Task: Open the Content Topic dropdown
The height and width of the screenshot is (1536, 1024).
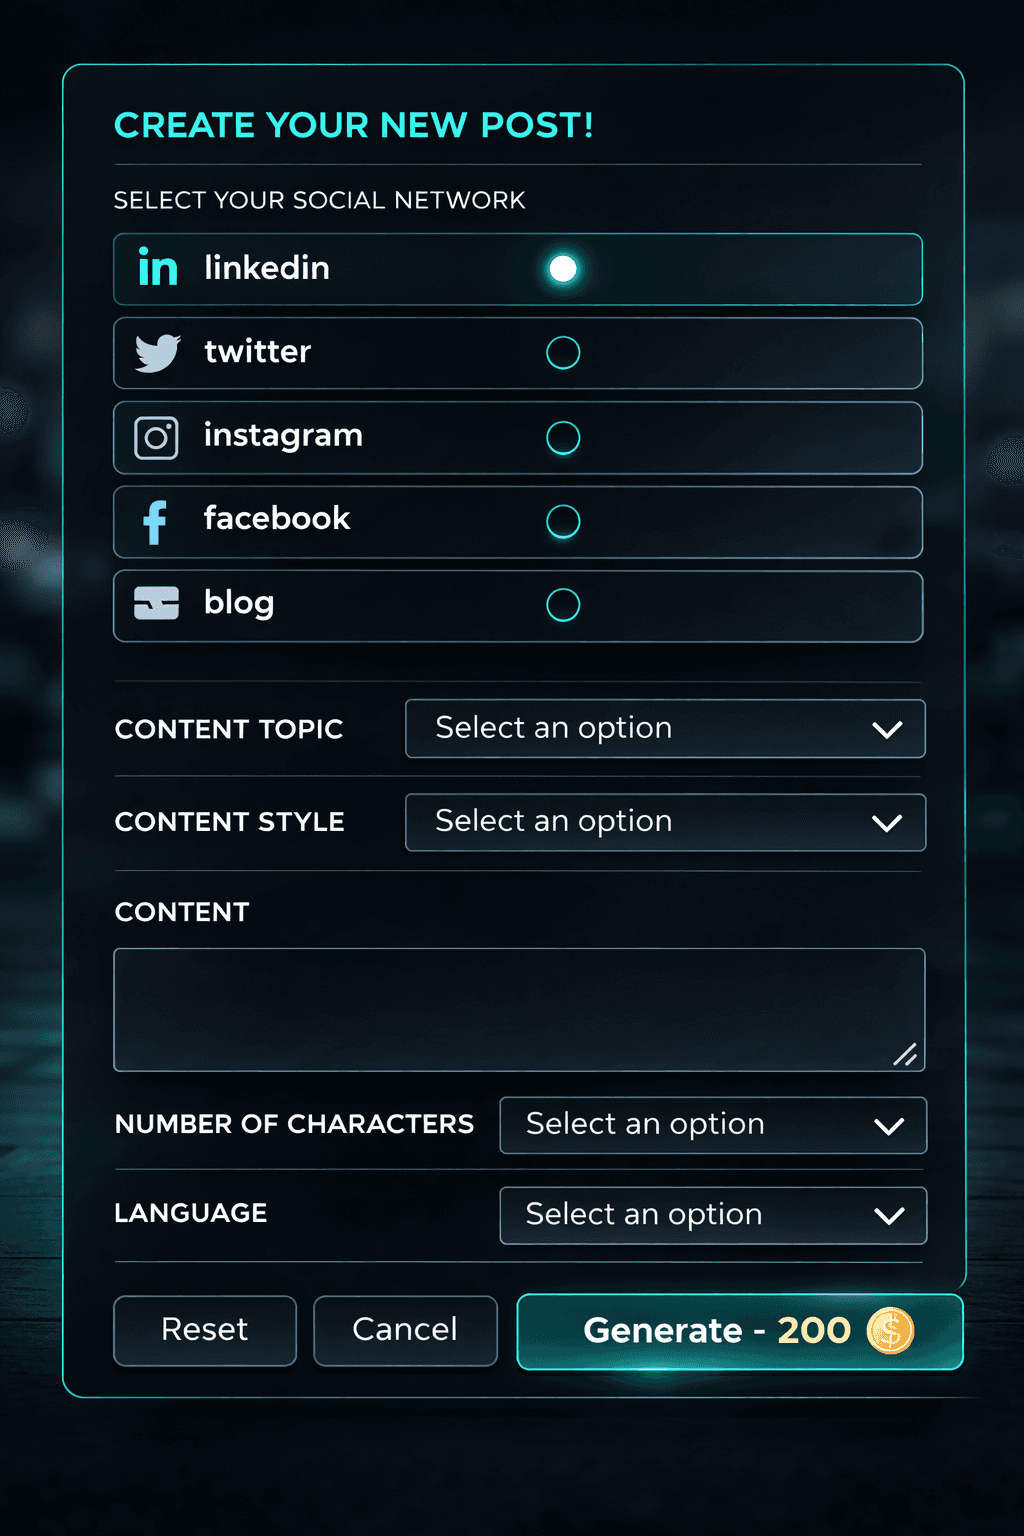Action: click(x=664, y=729)
